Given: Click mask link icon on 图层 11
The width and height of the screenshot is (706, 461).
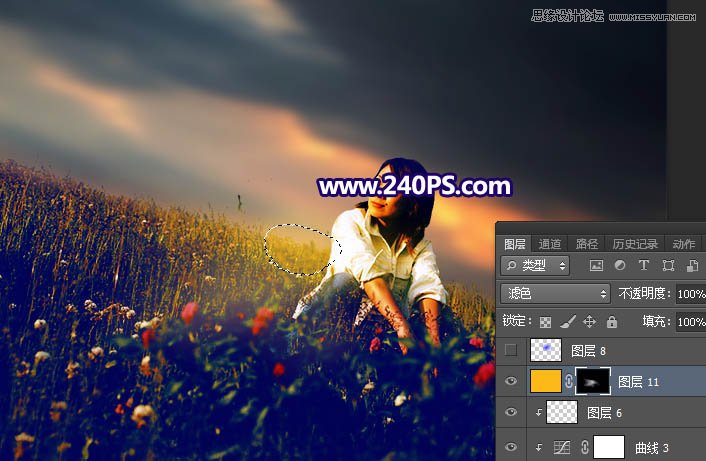Looking at the screenshot, I should 569,381.
